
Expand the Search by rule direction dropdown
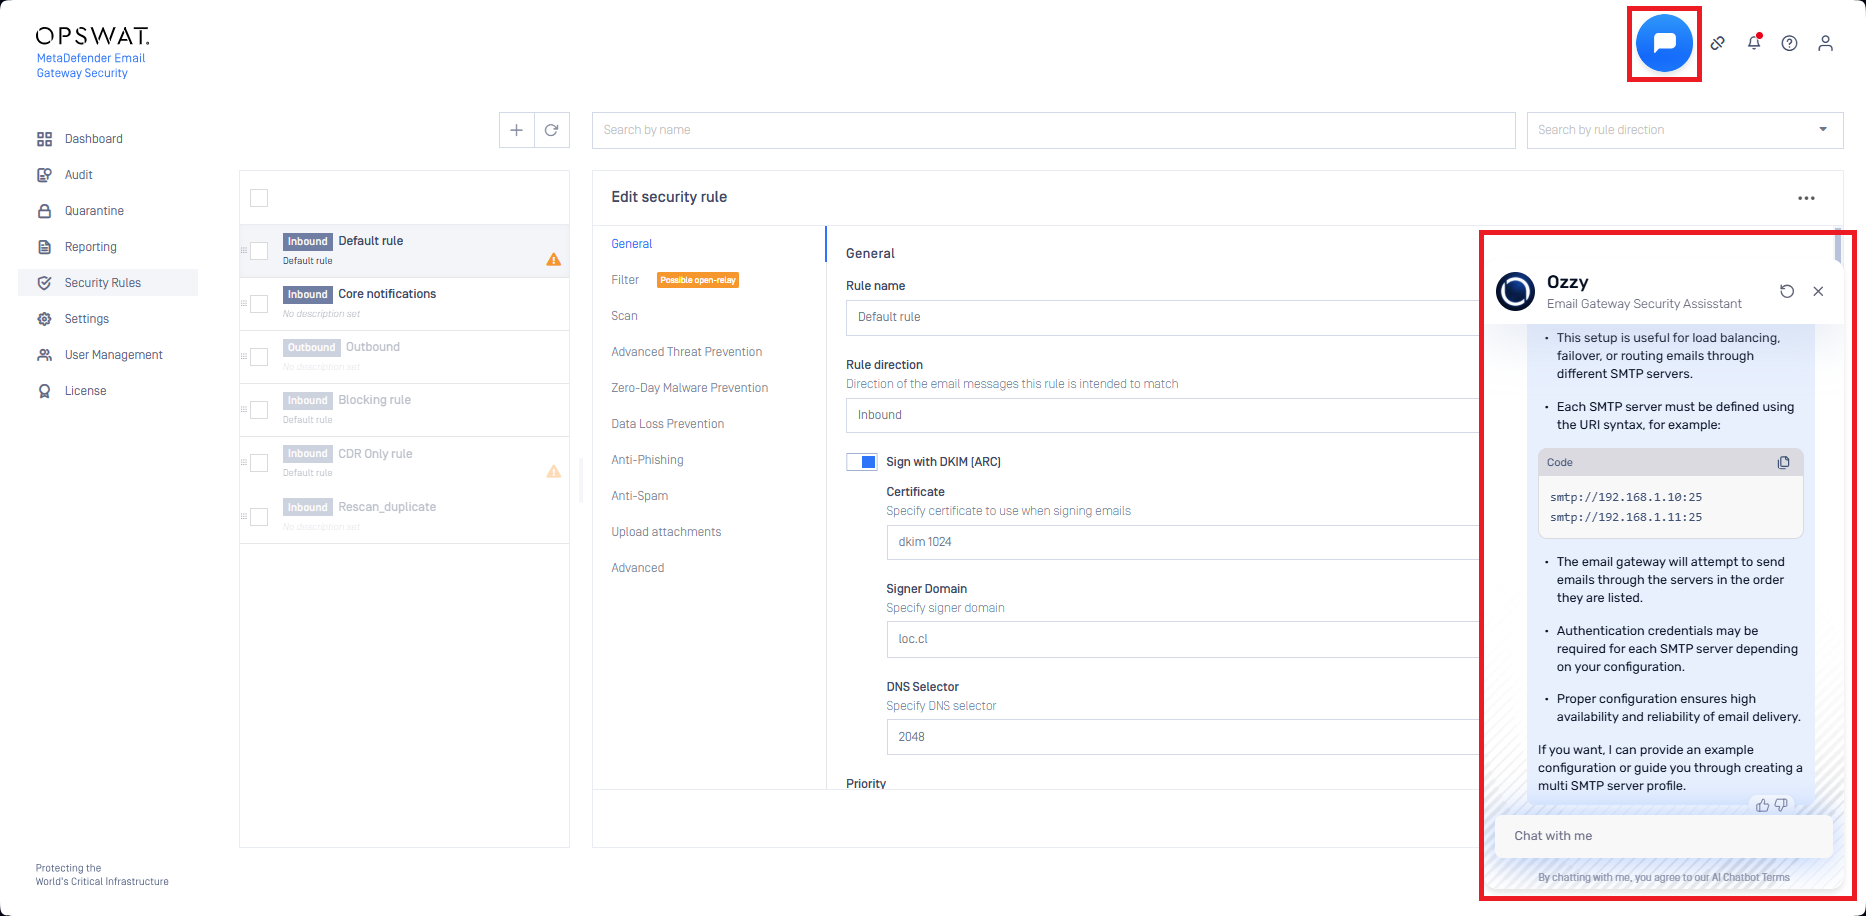(x=1822, y=130)
